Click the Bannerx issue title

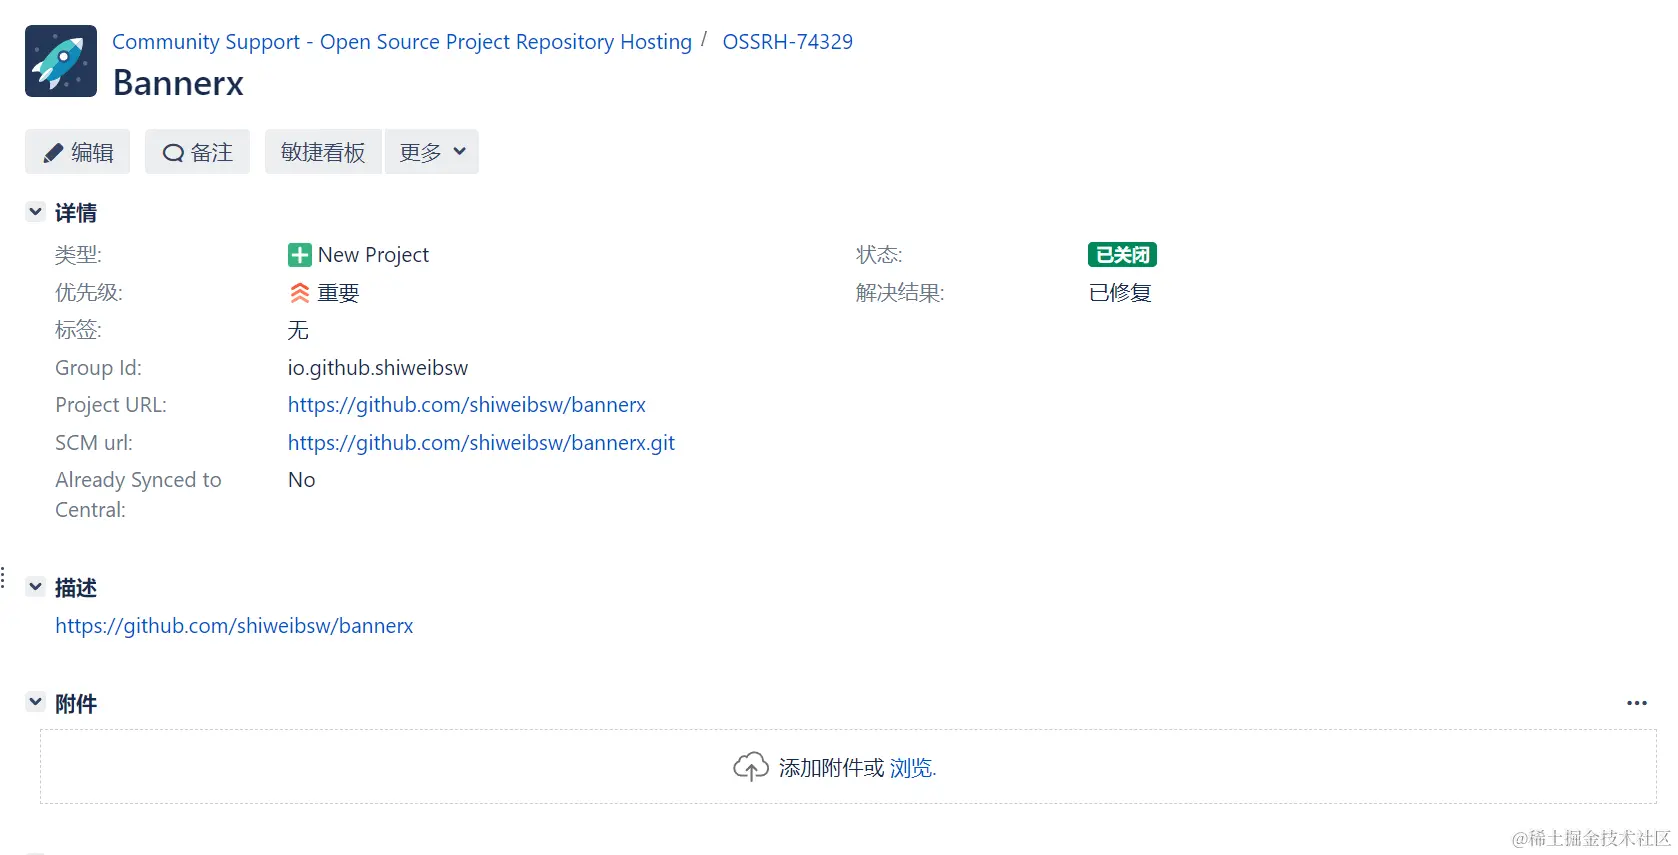[178, 83]
